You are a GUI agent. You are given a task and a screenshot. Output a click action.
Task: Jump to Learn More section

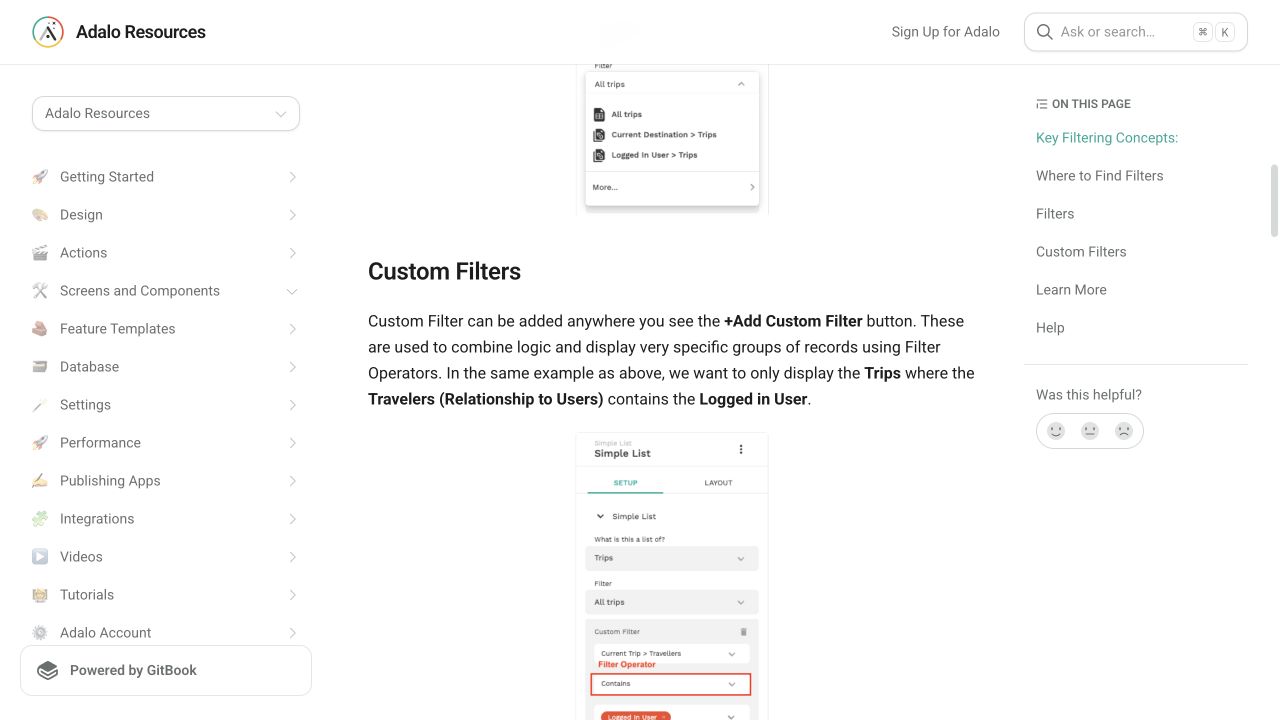[1071, 290]
